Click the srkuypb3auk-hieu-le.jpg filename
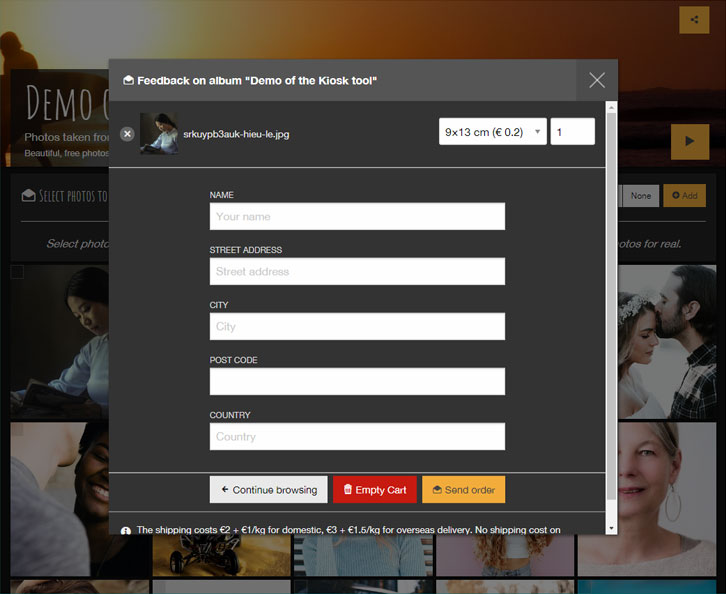The width and height of the screenshot is (726, 594). pyautogui.click(x=236, y=134)
